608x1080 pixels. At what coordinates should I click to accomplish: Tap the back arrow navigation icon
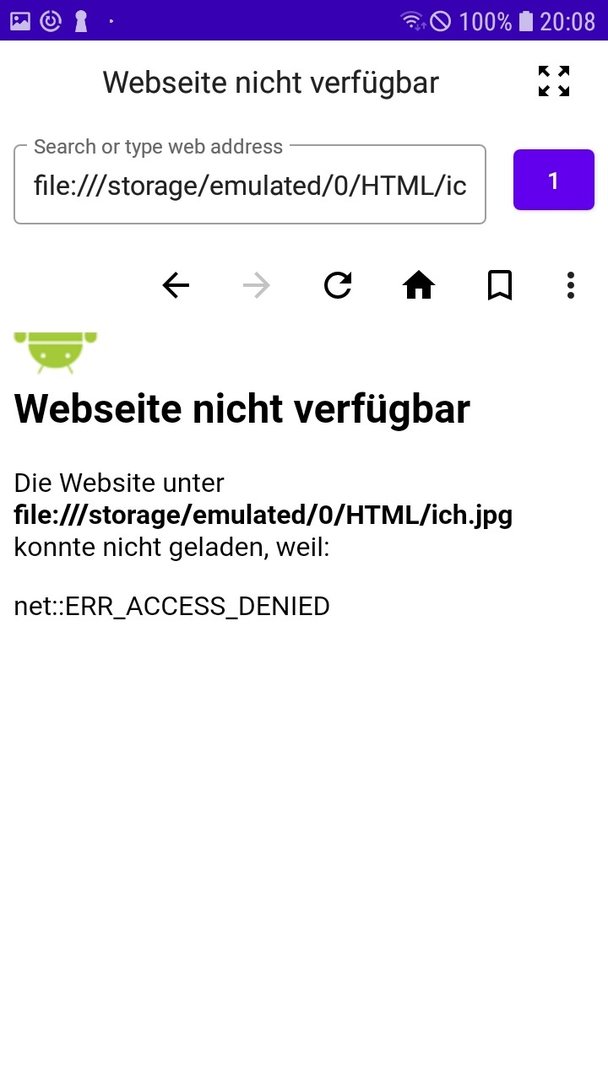pos(176,285)
